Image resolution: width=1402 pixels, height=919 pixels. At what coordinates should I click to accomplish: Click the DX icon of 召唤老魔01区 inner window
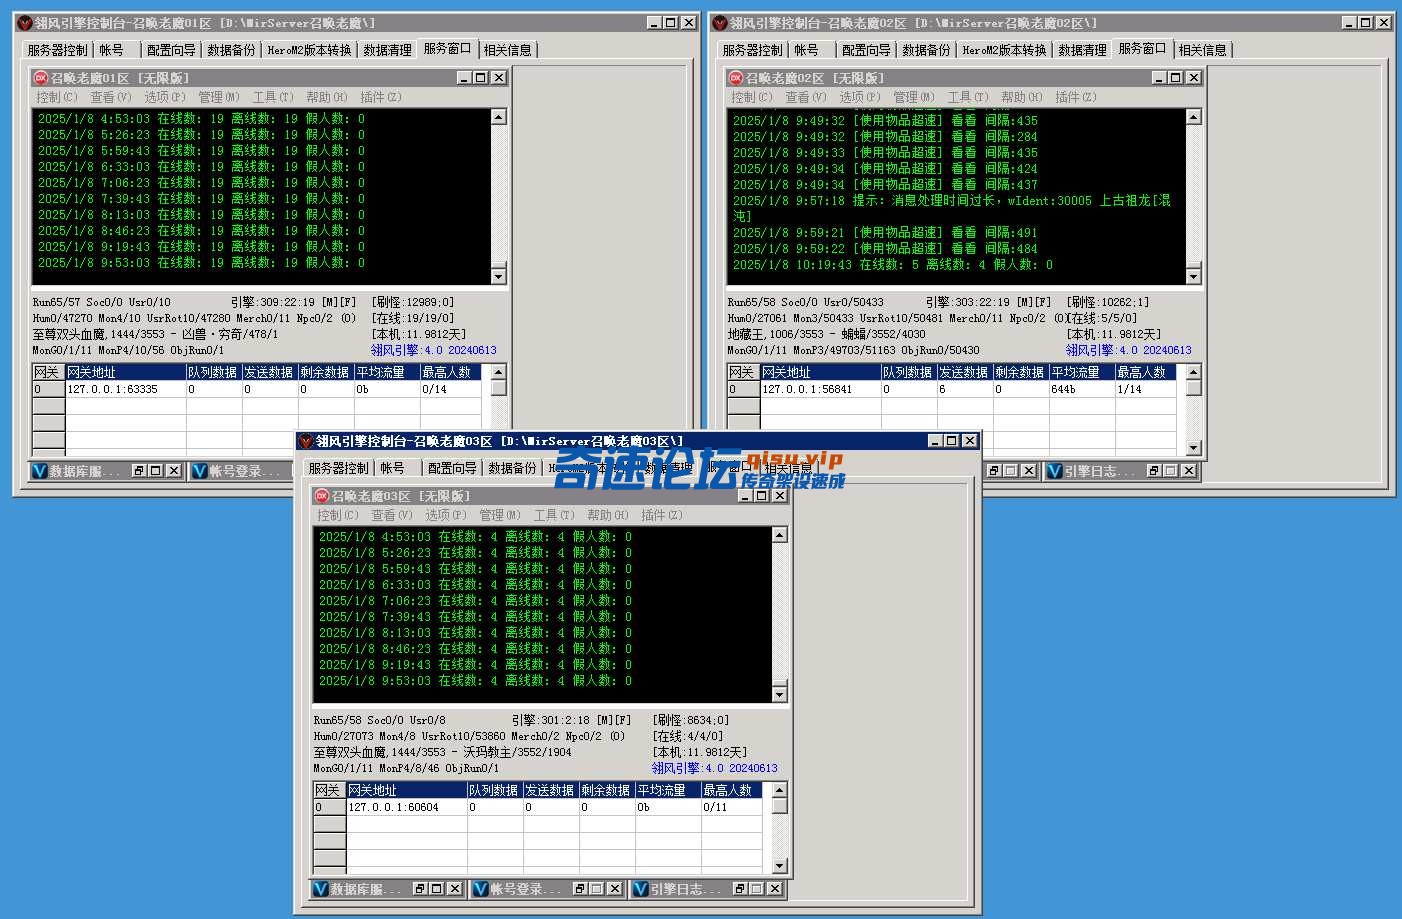[x=41, y=78]
